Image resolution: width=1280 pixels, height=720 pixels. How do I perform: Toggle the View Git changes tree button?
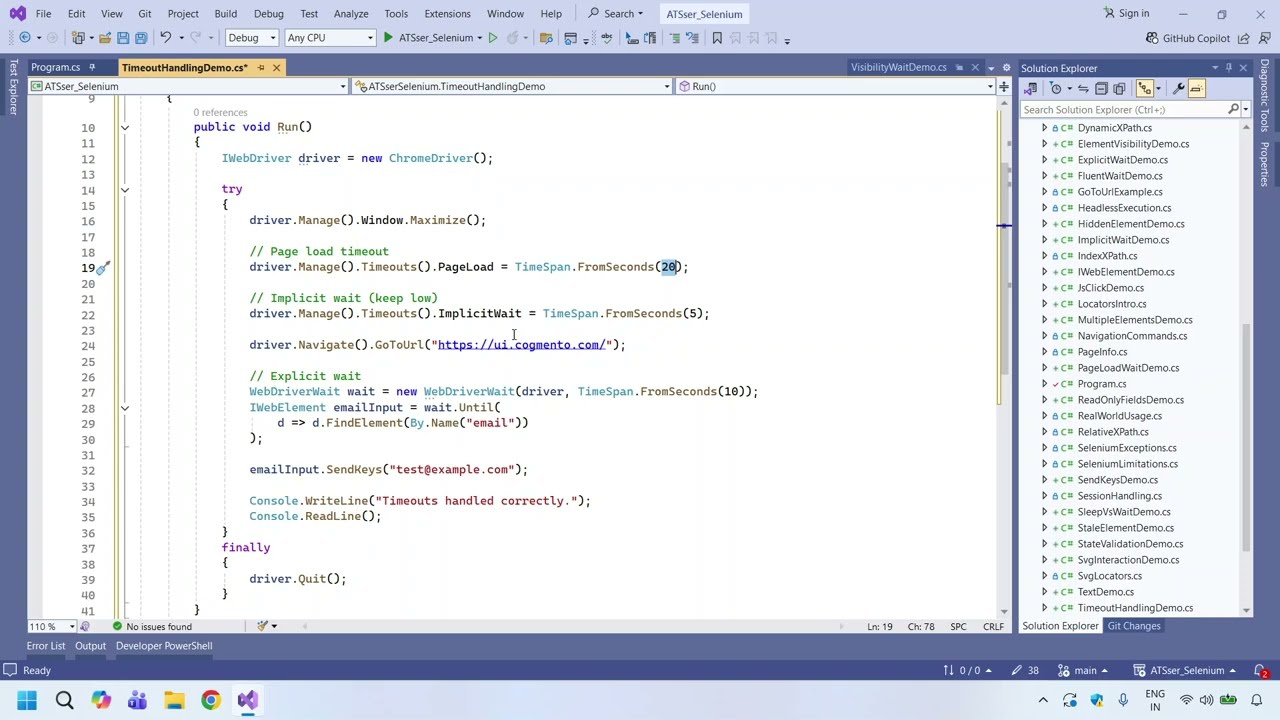(1145, 88)
